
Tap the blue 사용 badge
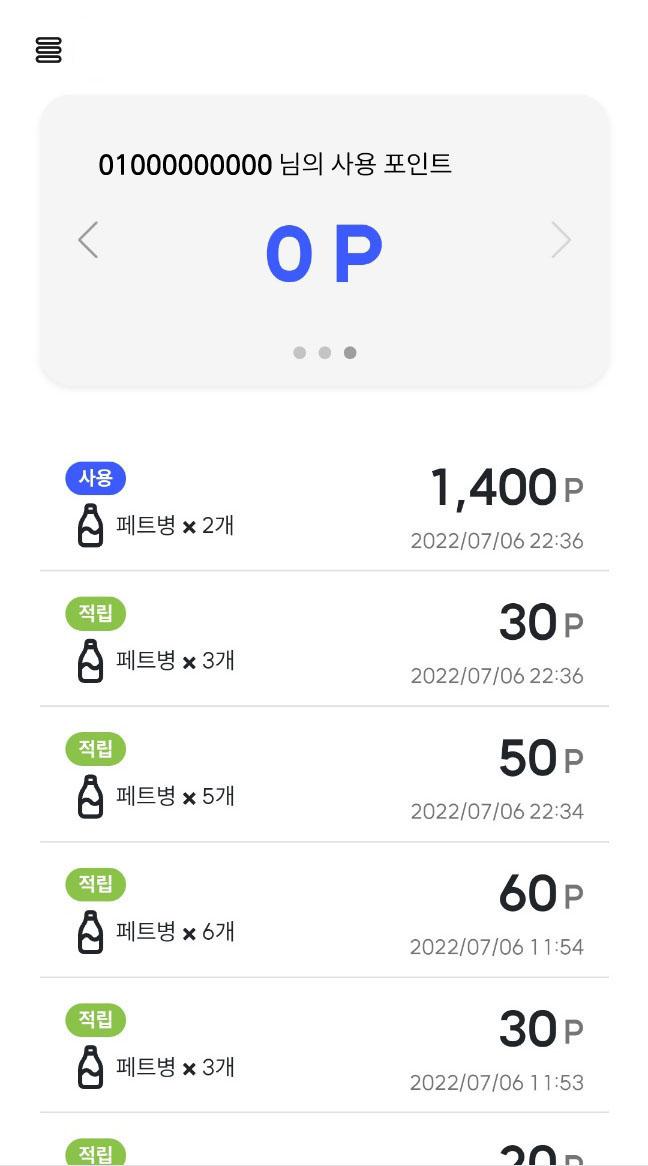coord(96,479)
